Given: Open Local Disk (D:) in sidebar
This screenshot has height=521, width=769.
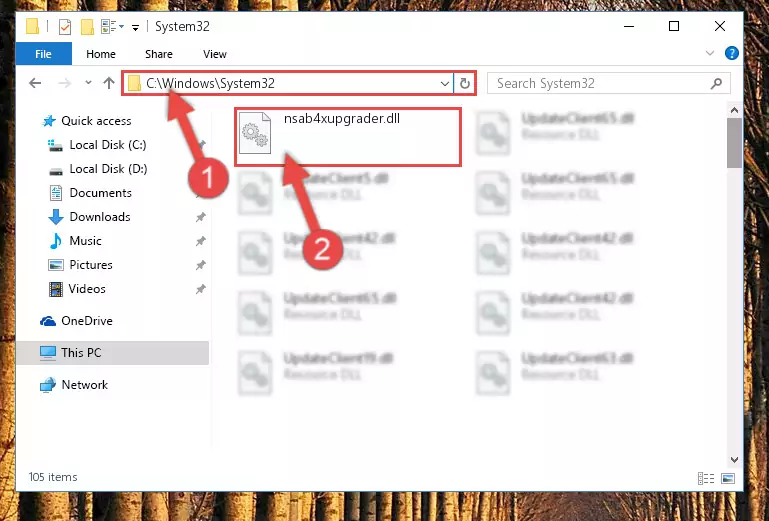Looking at the screenshot, I should (108, 169).
